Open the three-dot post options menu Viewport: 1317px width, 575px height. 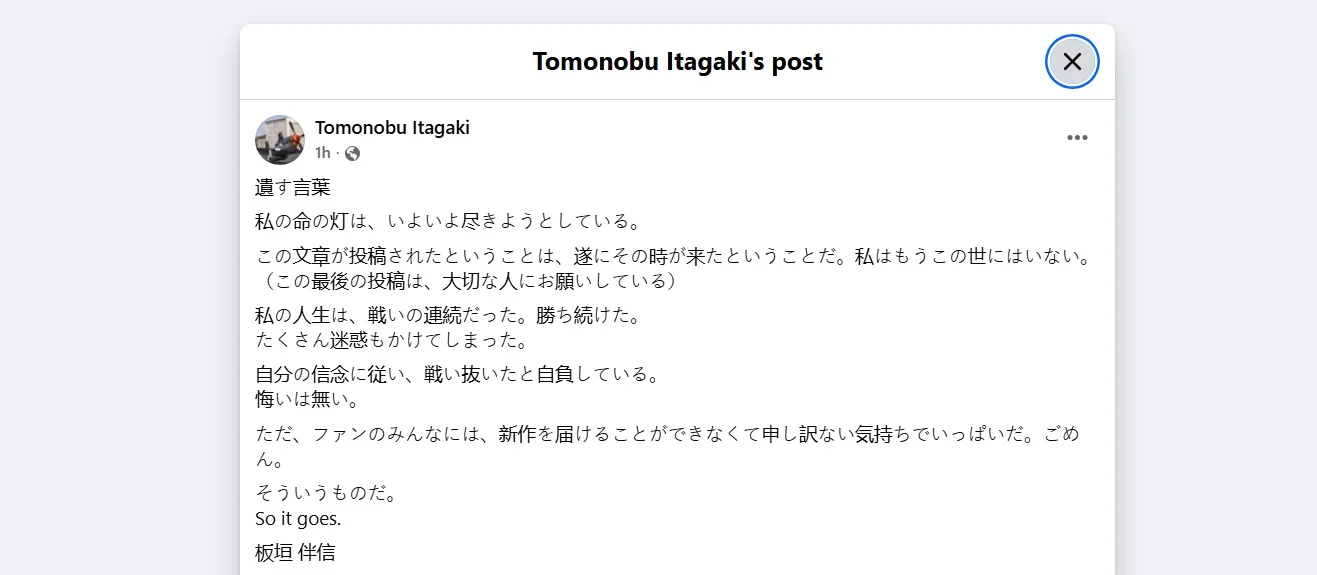(1077, 138)
